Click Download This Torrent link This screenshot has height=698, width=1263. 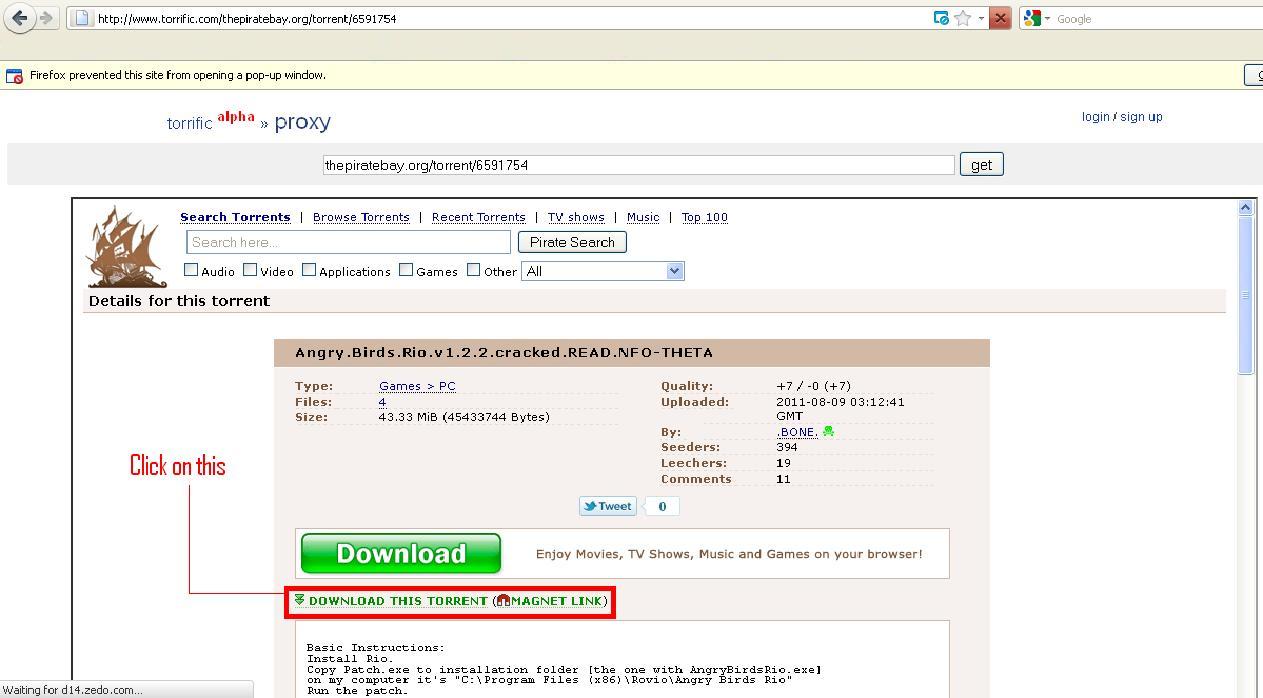(x=398, y=601)
